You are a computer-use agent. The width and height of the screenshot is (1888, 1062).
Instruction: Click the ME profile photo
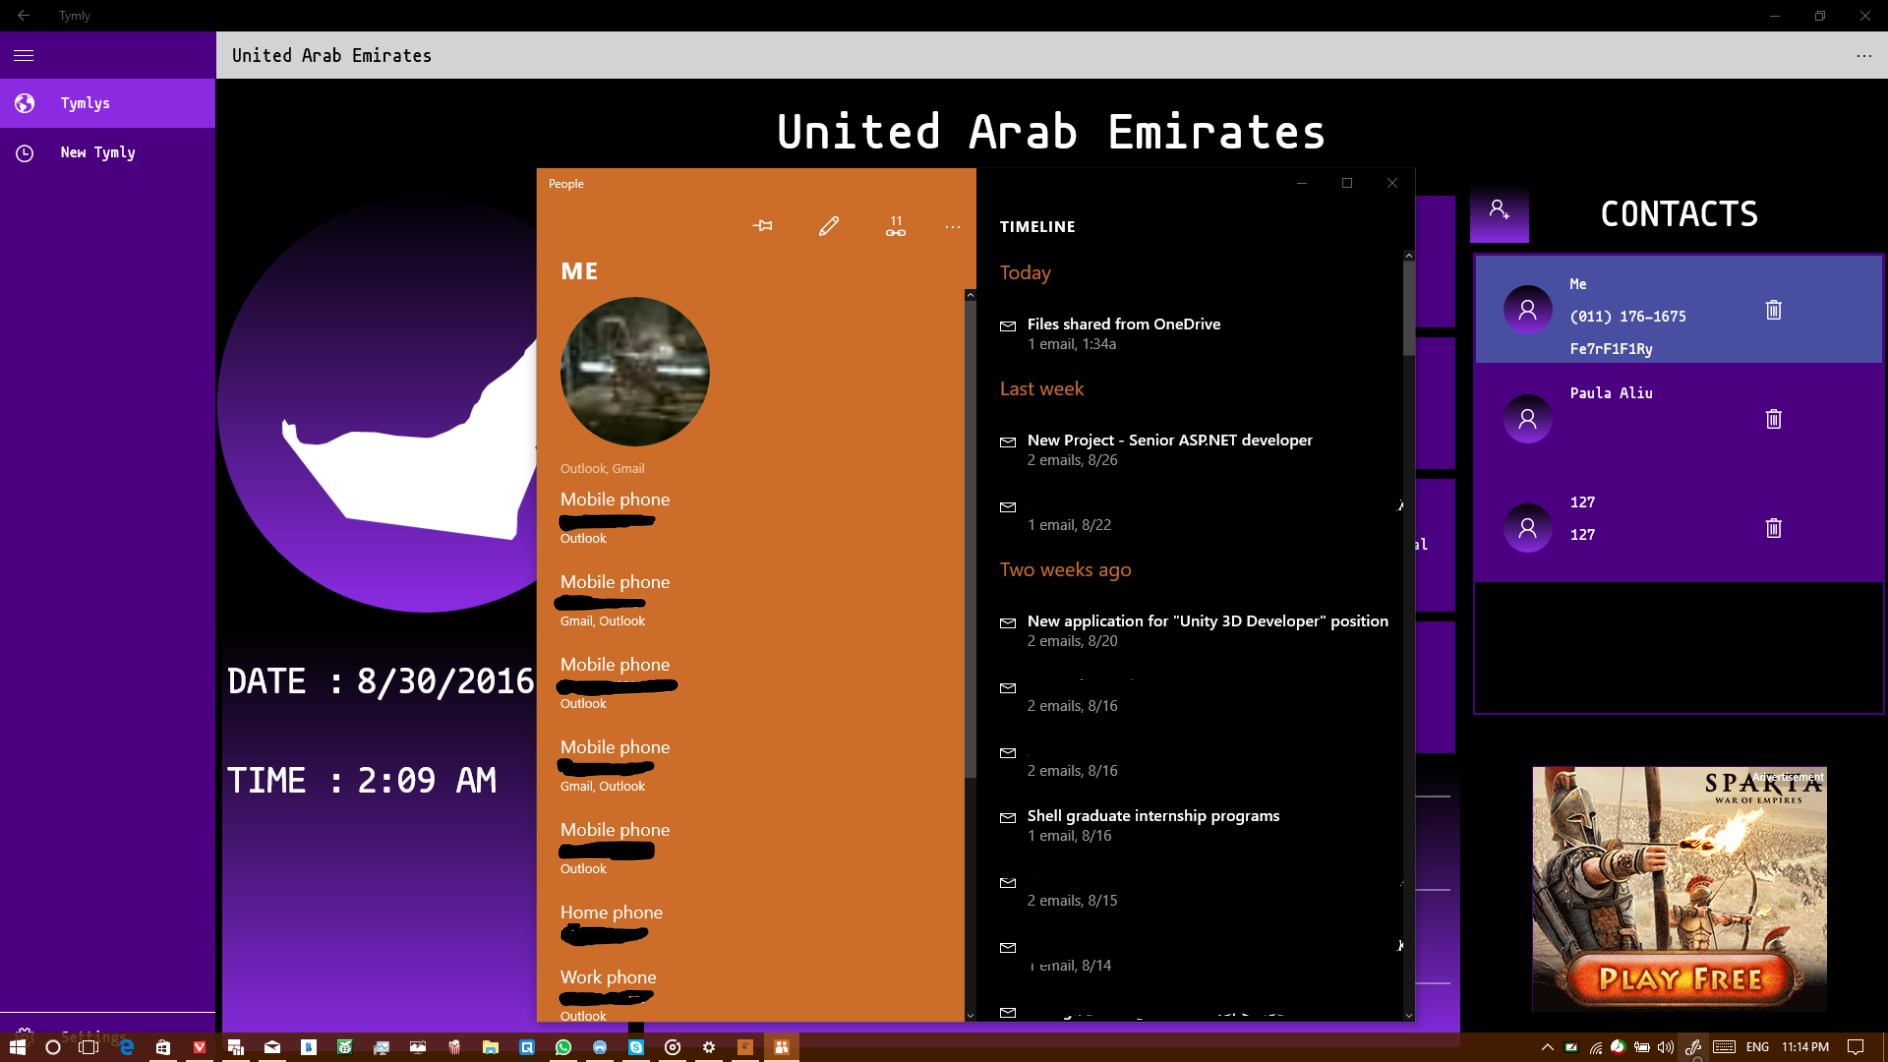point(635,371)
